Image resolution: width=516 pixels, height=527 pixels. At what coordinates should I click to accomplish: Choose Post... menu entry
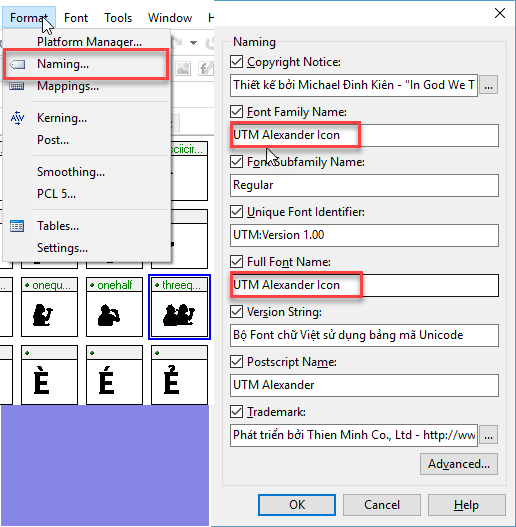[86, 140]
